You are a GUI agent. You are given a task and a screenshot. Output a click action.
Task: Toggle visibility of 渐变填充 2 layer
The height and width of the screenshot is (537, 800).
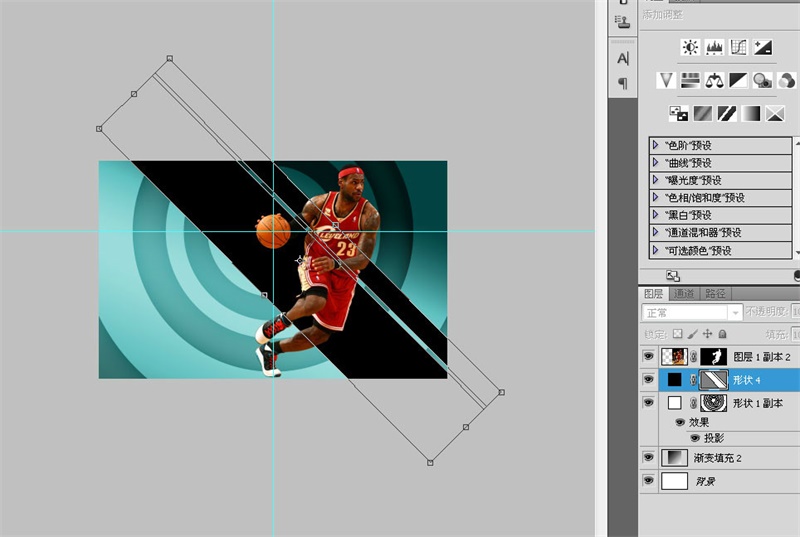(x=648, y=458)
